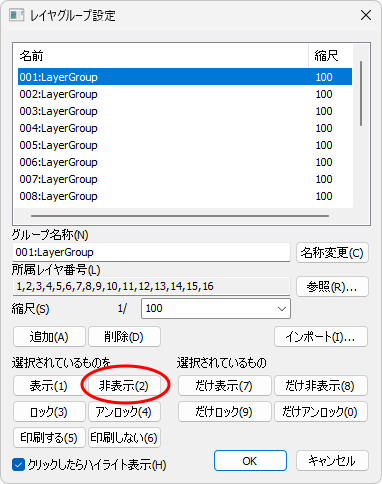Open the インポート(I)... button
The image size is (382, 484).
(321, 337)
